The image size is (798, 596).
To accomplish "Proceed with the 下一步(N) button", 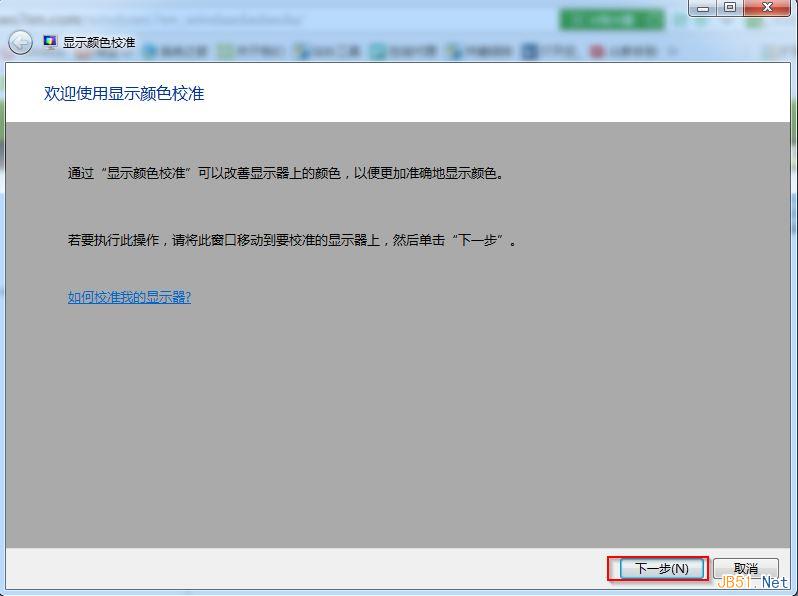I will pos(662,569).
